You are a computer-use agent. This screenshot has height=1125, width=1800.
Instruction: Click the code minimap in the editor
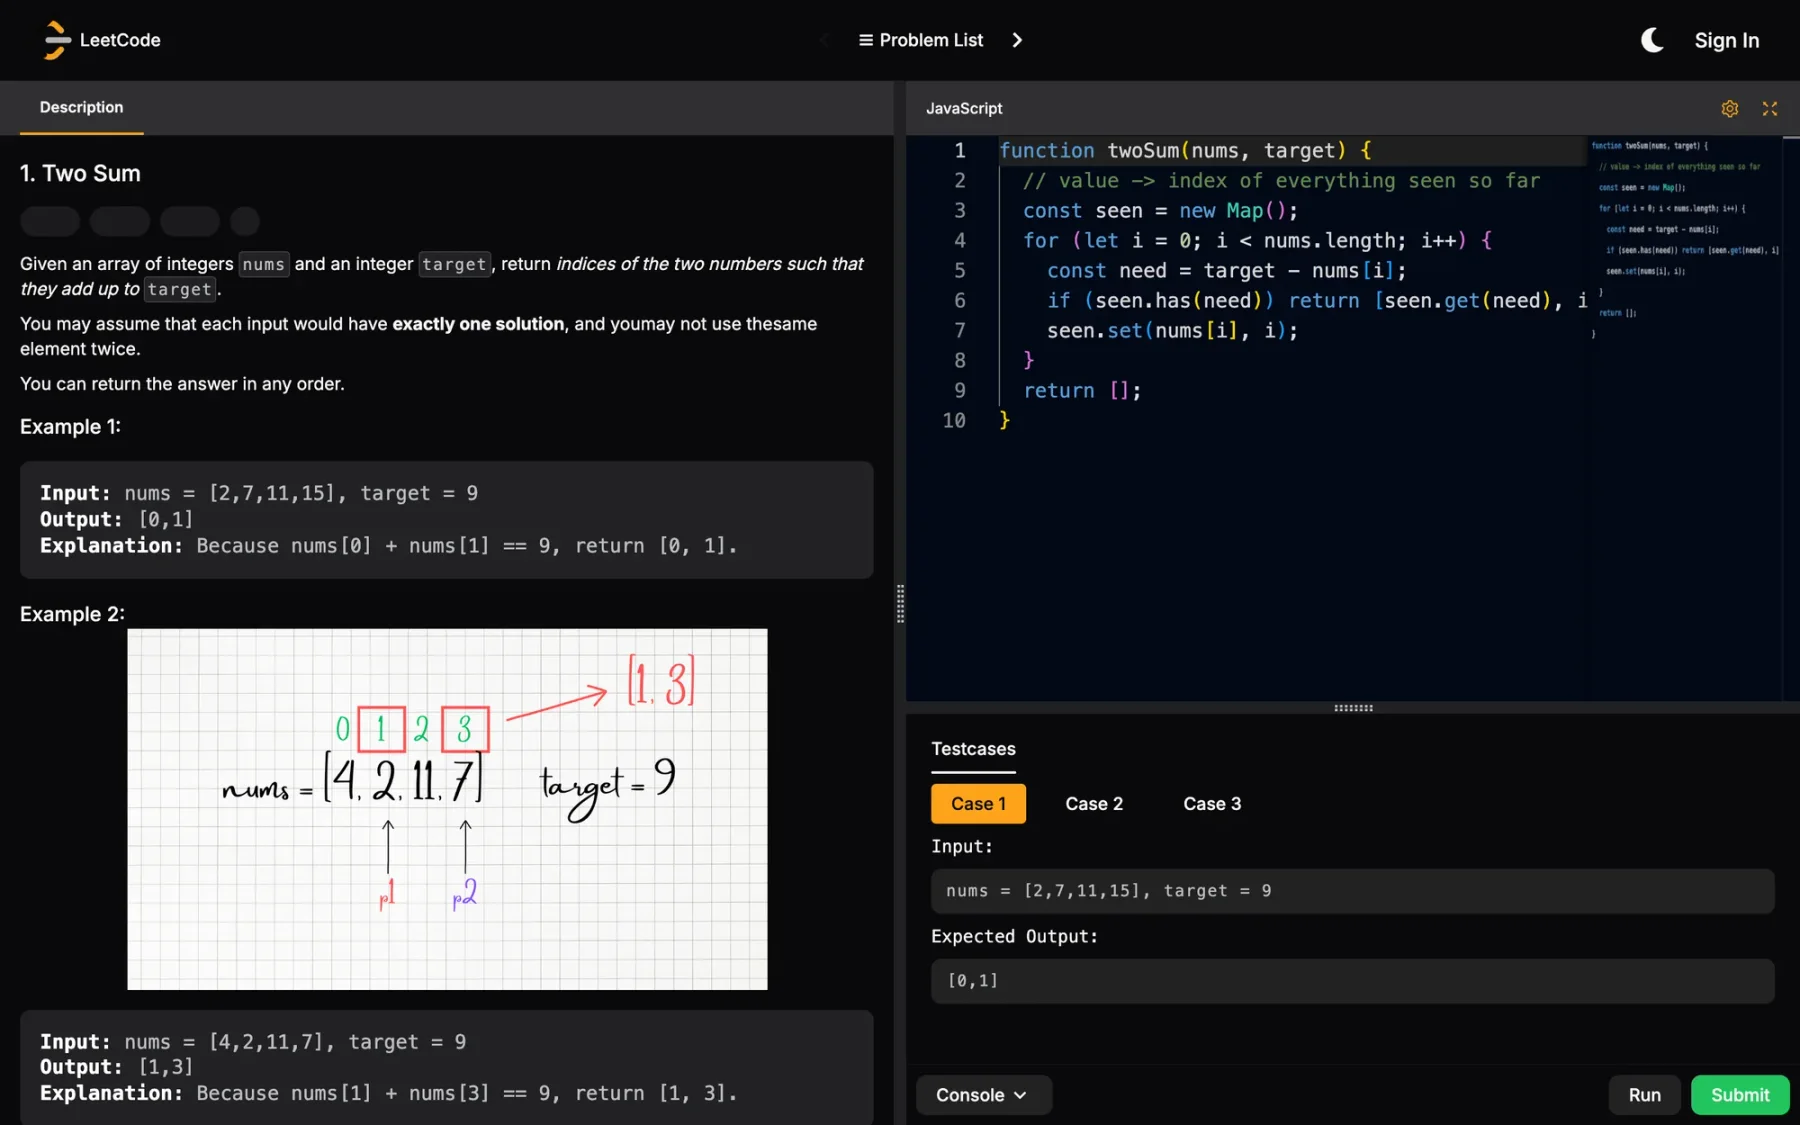pos(1685,240)
